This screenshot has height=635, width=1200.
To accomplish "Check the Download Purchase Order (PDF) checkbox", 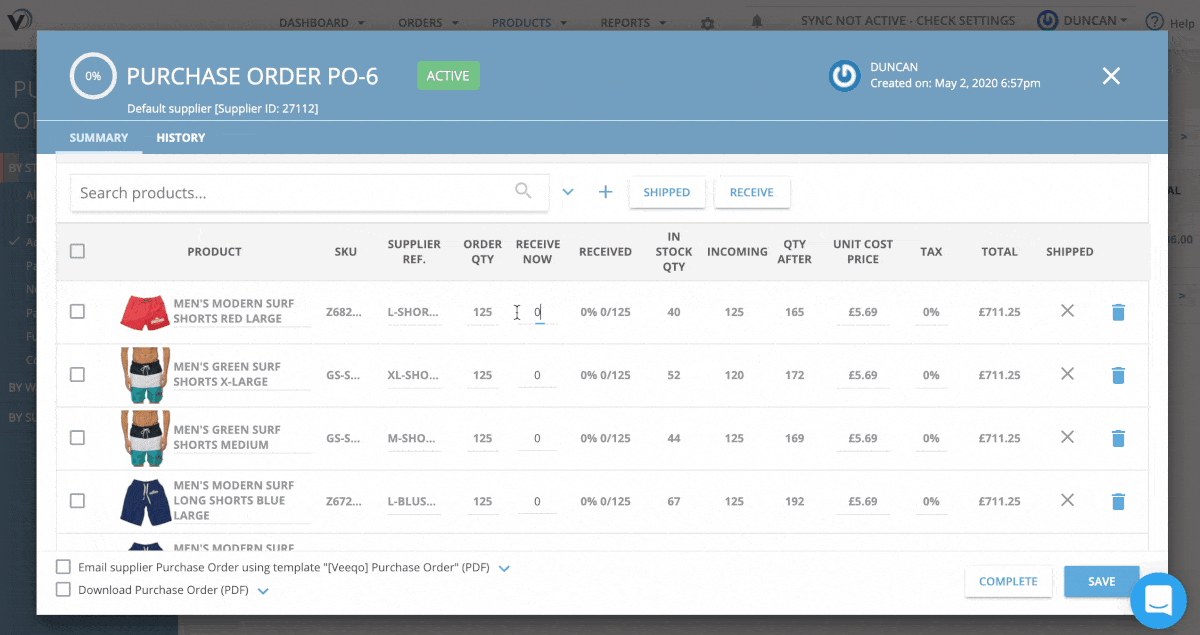I will 63,590.
